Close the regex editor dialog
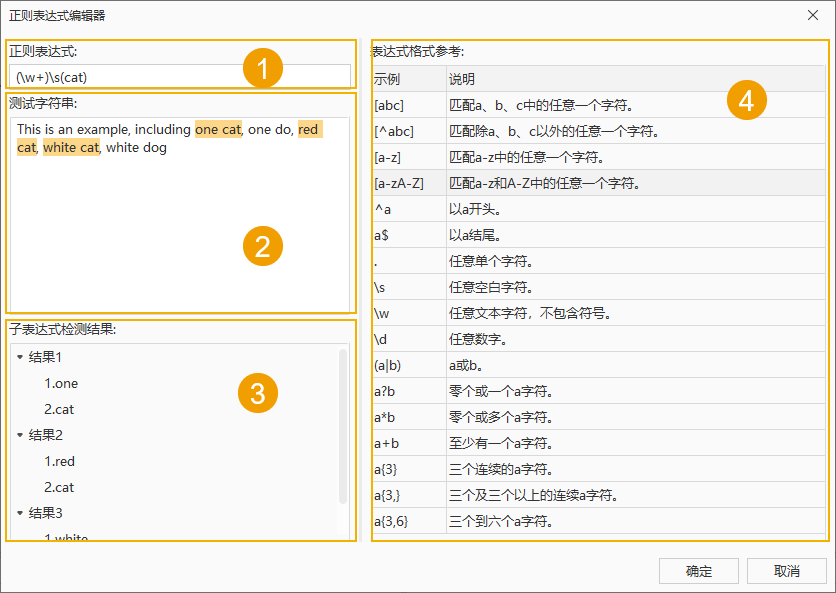 click(x=814, y=15)
